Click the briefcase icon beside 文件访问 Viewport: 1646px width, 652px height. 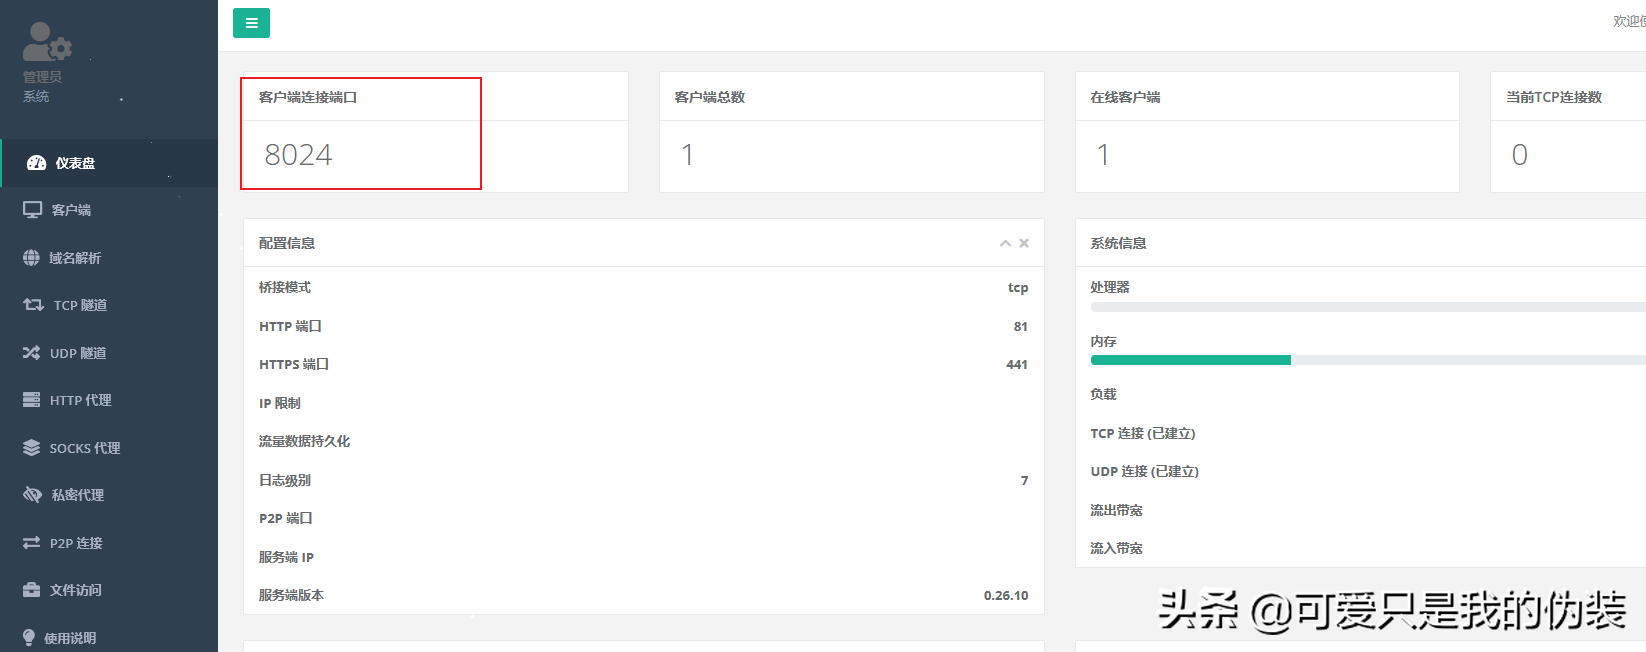point(31,590)
